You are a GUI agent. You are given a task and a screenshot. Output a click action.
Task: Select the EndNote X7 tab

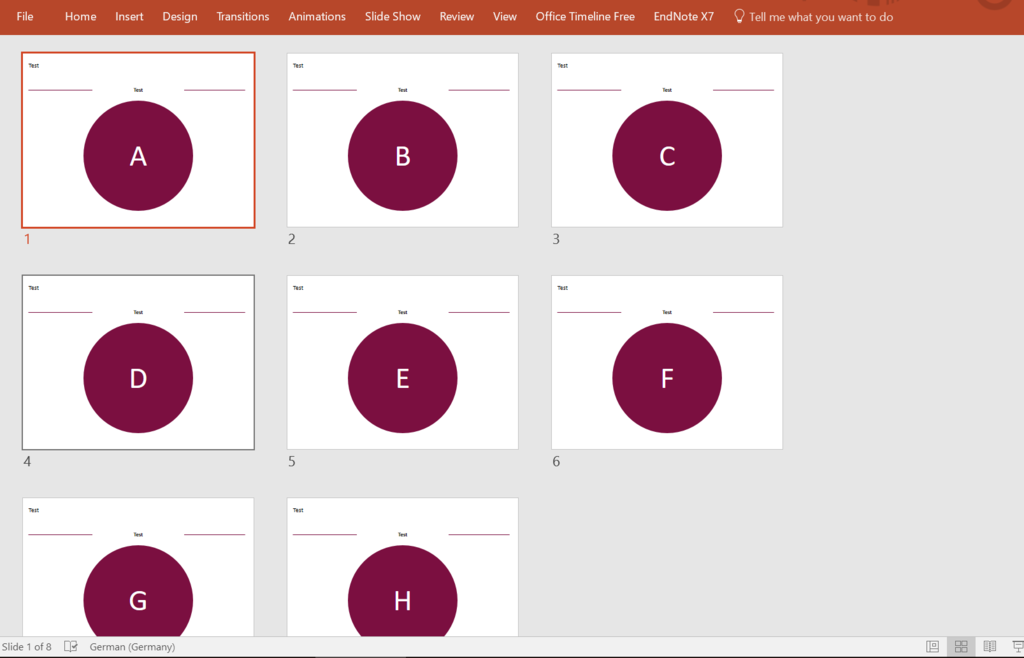tap(684, 16)
